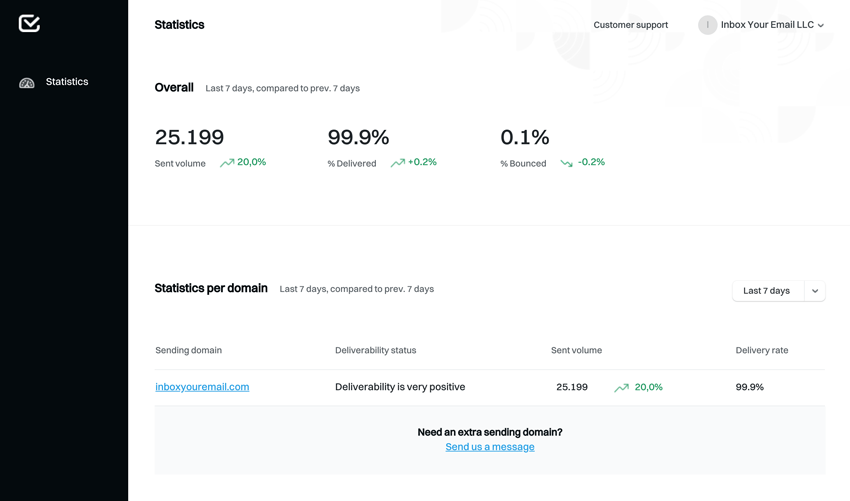Image resolution: width=850 pixels, height=501 pixels.
Task: Click the Deliverability status column header
Action: pos(375,350)
